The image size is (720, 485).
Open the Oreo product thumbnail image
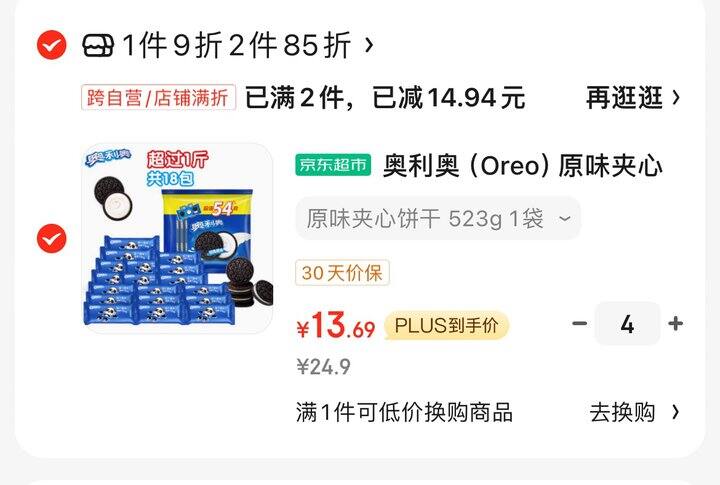[178, 238]
